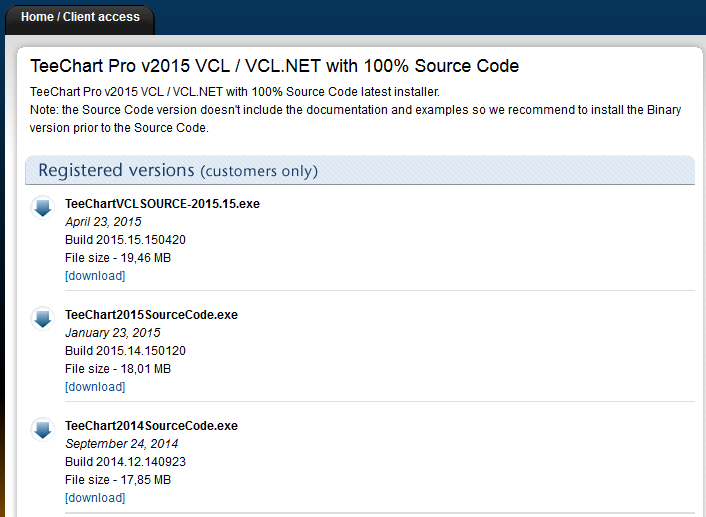706x517 pixels.
Task: Click the date January 23, 2015
Action: (x=113, y=332)
